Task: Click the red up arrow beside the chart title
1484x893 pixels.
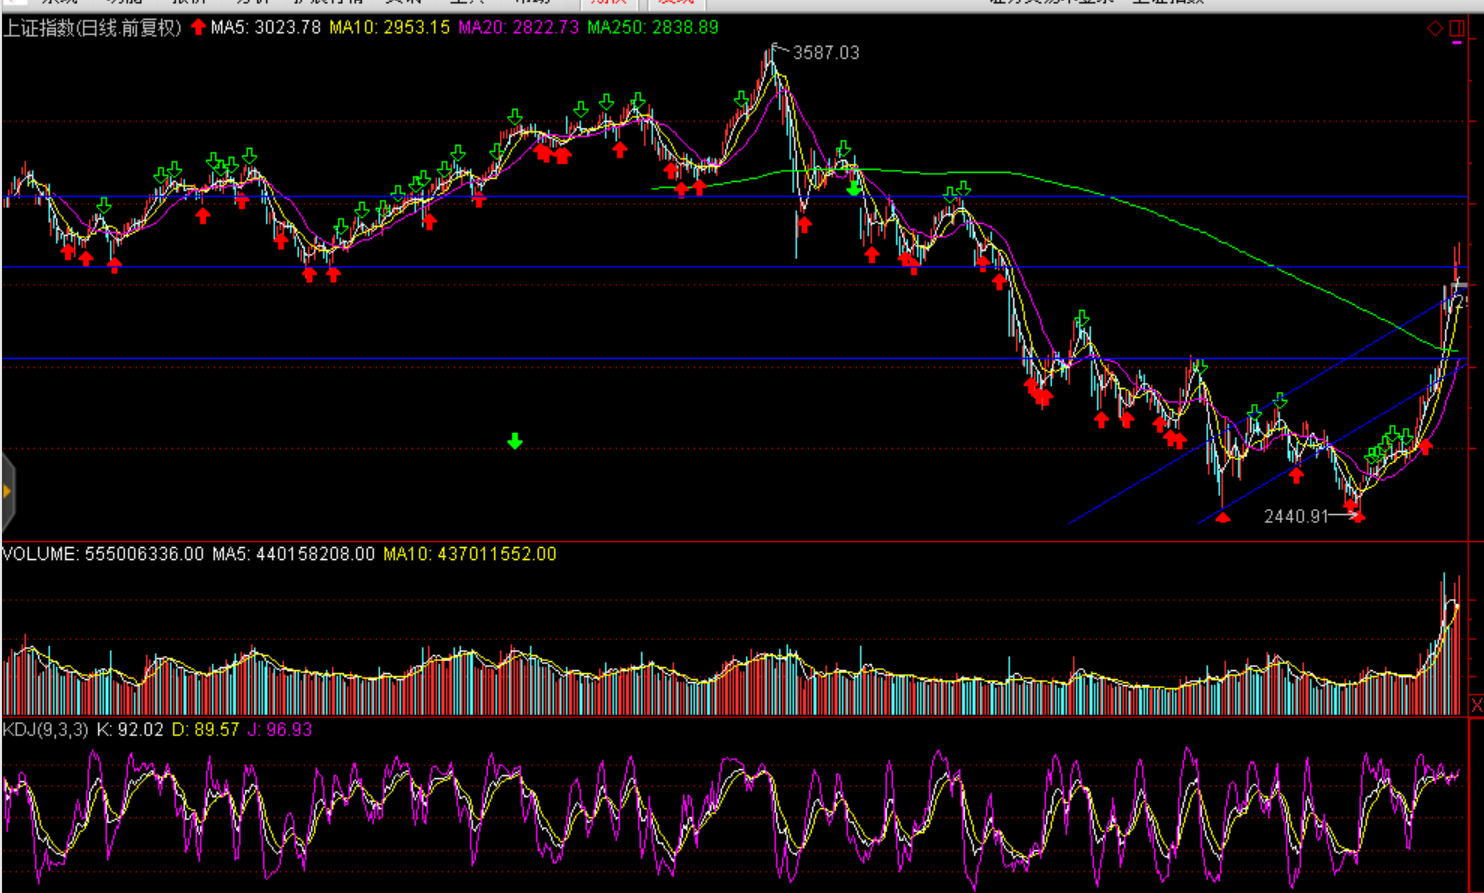Action: (198, 27)
